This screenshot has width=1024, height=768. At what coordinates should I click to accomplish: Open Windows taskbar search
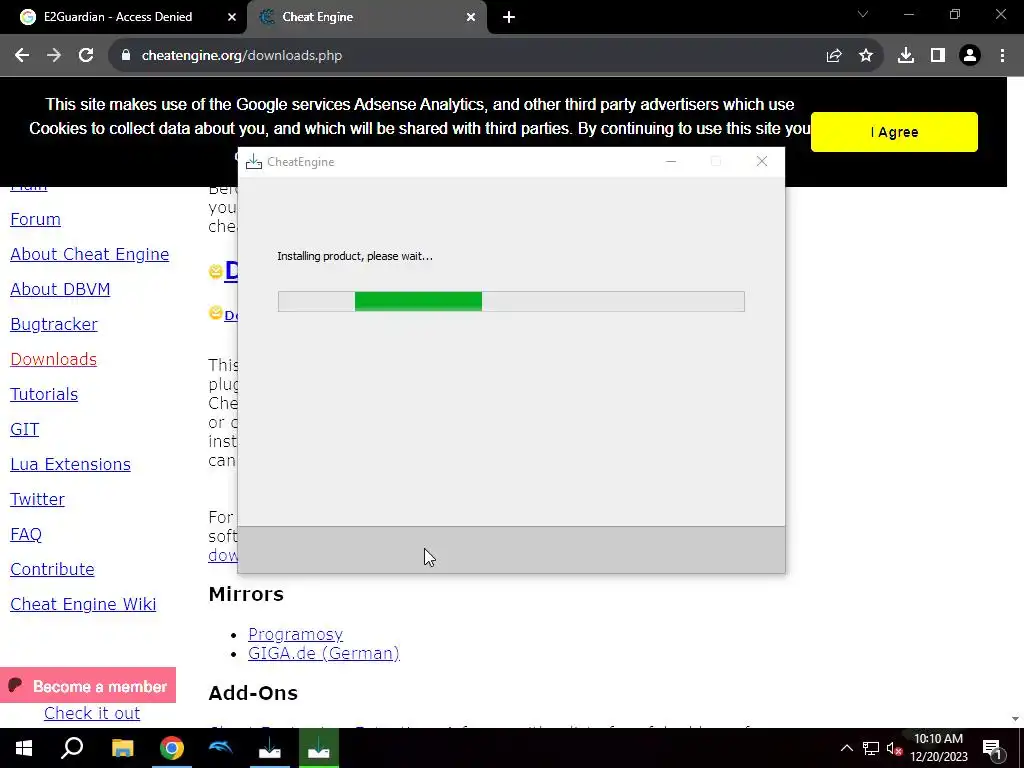click(72, 748)
